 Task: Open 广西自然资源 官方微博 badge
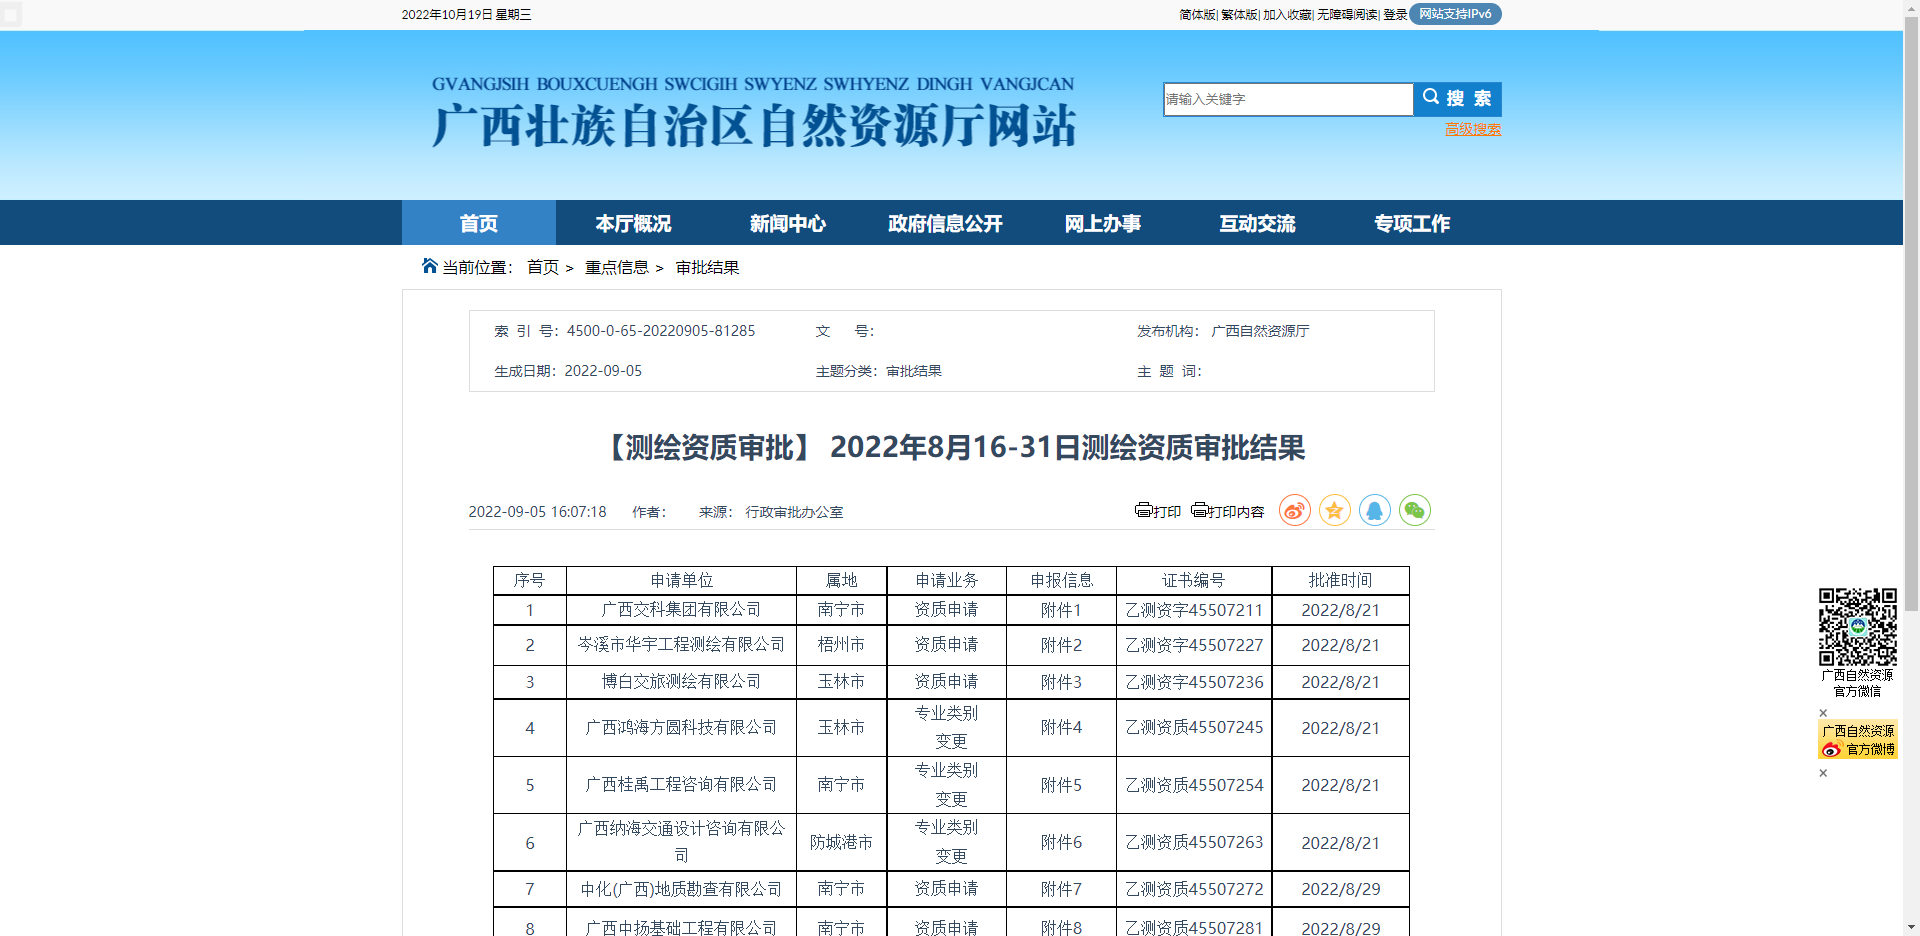pyautogui.click(x=1857, y=740)
